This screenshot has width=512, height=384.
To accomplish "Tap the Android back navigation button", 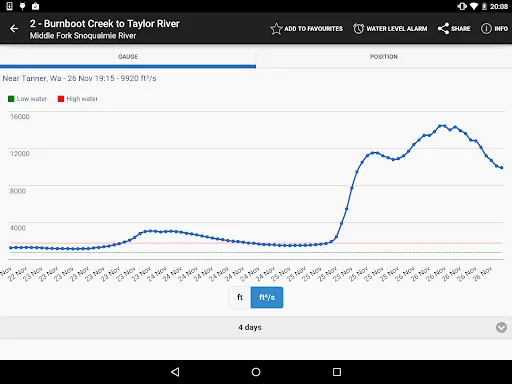I will click(x=175, y=372).
